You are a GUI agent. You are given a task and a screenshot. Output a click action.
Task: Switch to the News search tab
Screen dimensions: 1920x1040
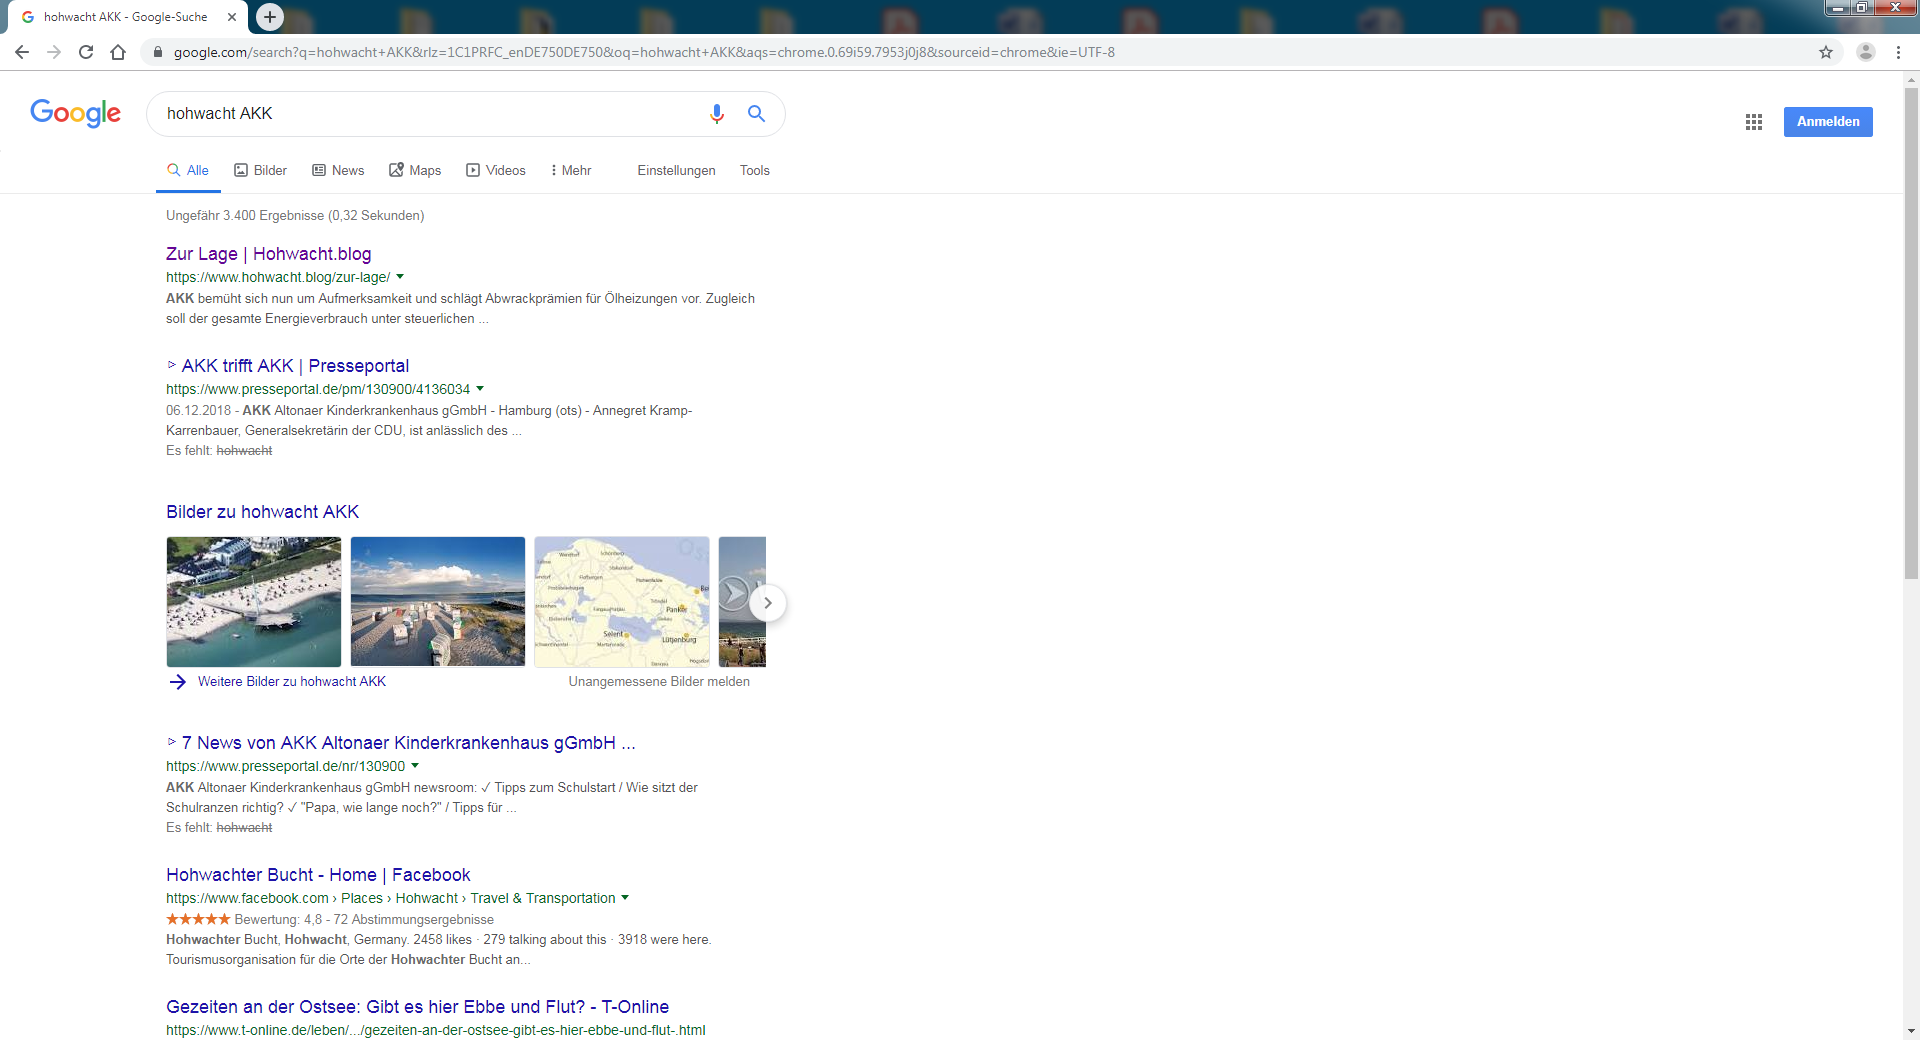[x=338, y=171]
